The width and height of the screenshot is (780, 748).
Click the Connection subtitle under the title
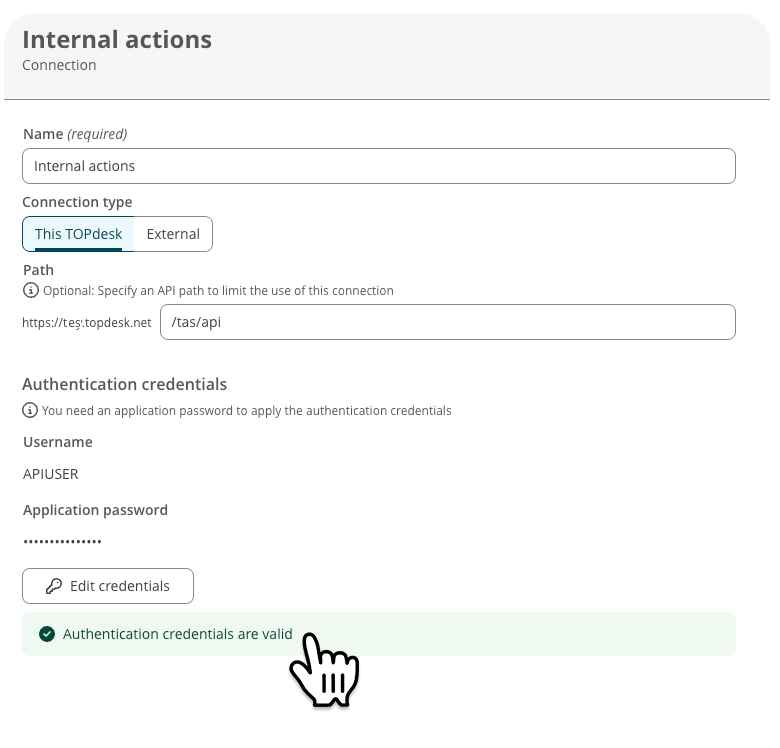(59, 65)
